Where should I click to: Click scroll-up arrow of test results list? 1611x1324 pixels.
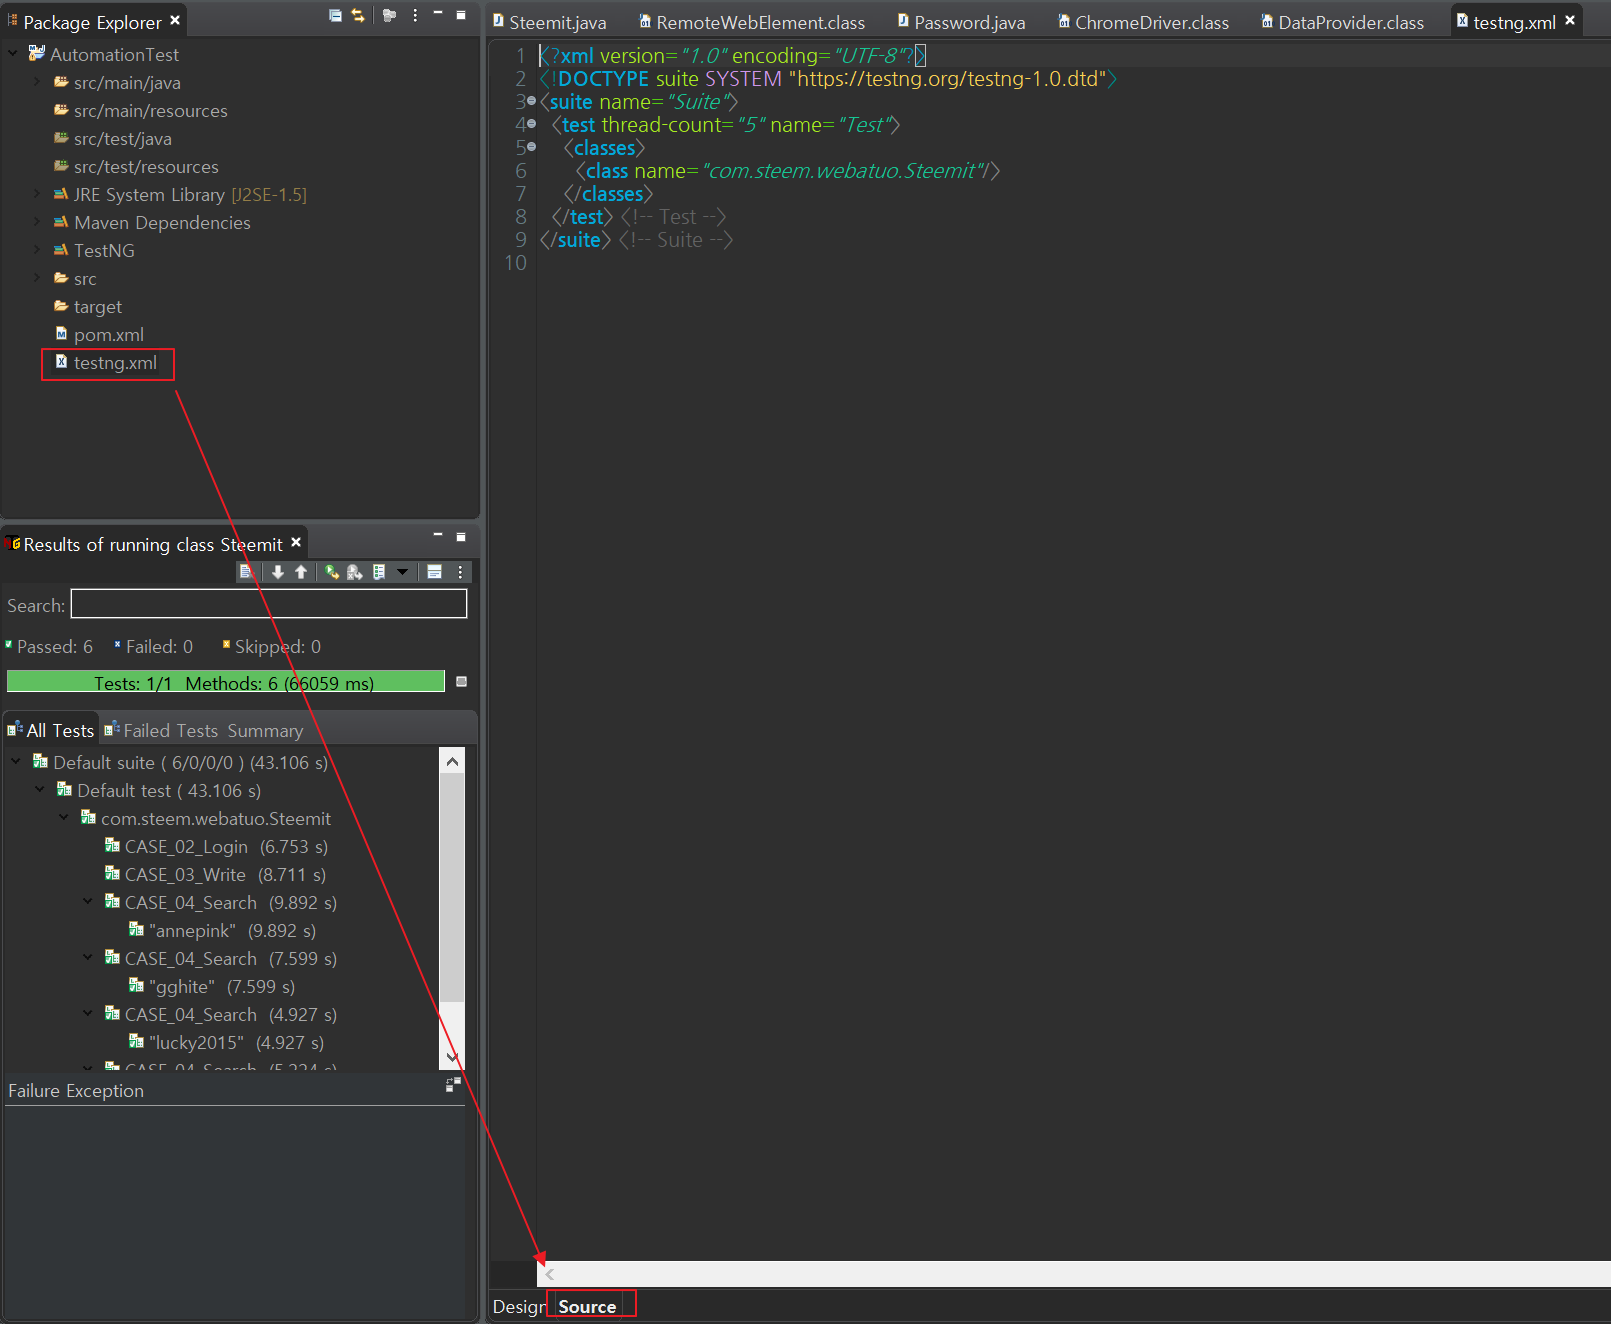coord(452,761)
